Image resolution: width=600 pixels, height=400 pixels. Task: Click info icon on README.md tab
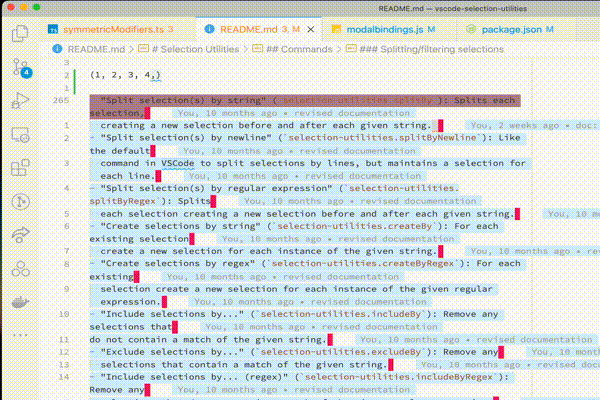(209, 29)
